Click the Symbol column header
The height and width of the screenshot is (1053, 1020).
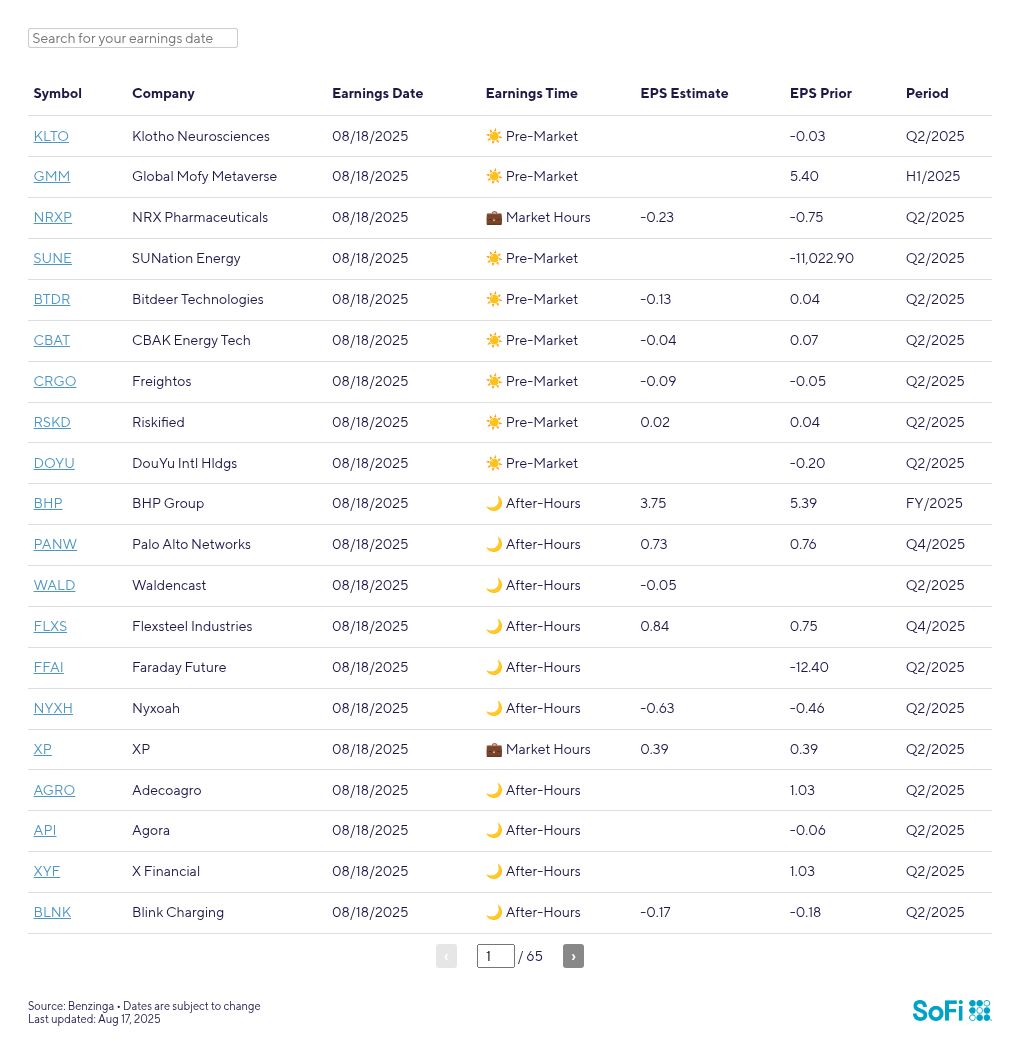point(58,93)
